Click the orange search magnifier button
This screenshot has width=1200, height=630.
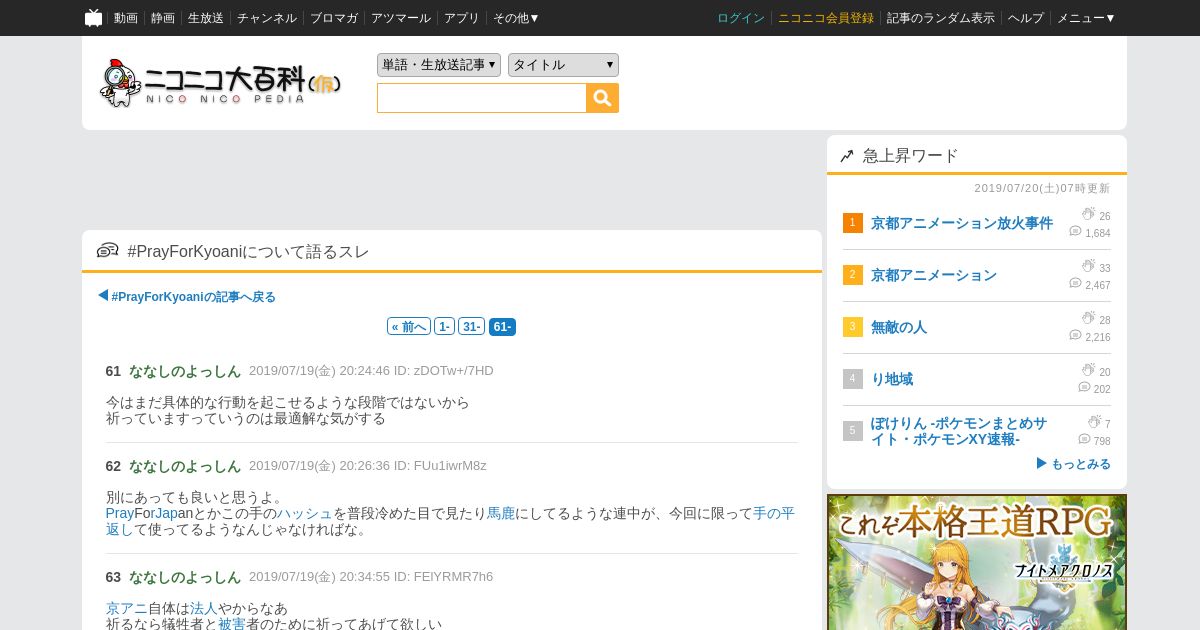pyautogui.click(x=602, y=98)
